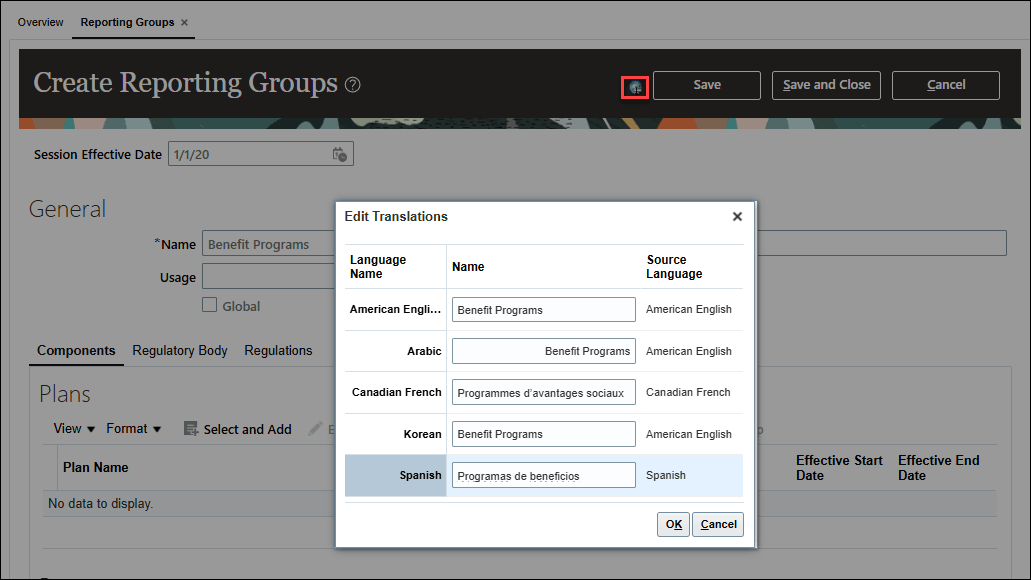Click the Save and Close button
The image size is (1031, 580).
[x=826, y=85]
